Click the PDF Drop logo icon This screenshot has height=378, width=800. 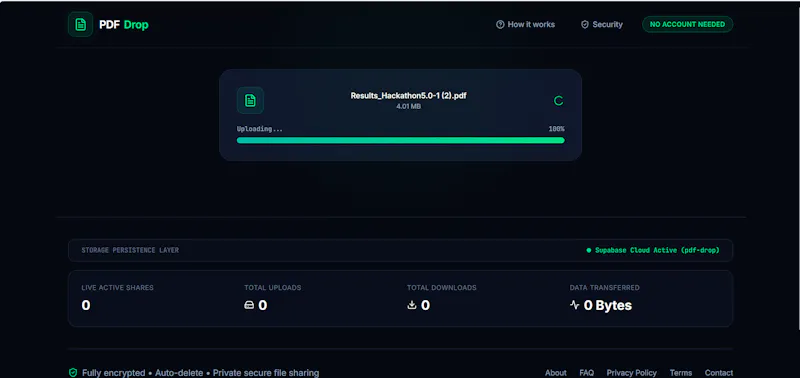[x=81, y=24]
